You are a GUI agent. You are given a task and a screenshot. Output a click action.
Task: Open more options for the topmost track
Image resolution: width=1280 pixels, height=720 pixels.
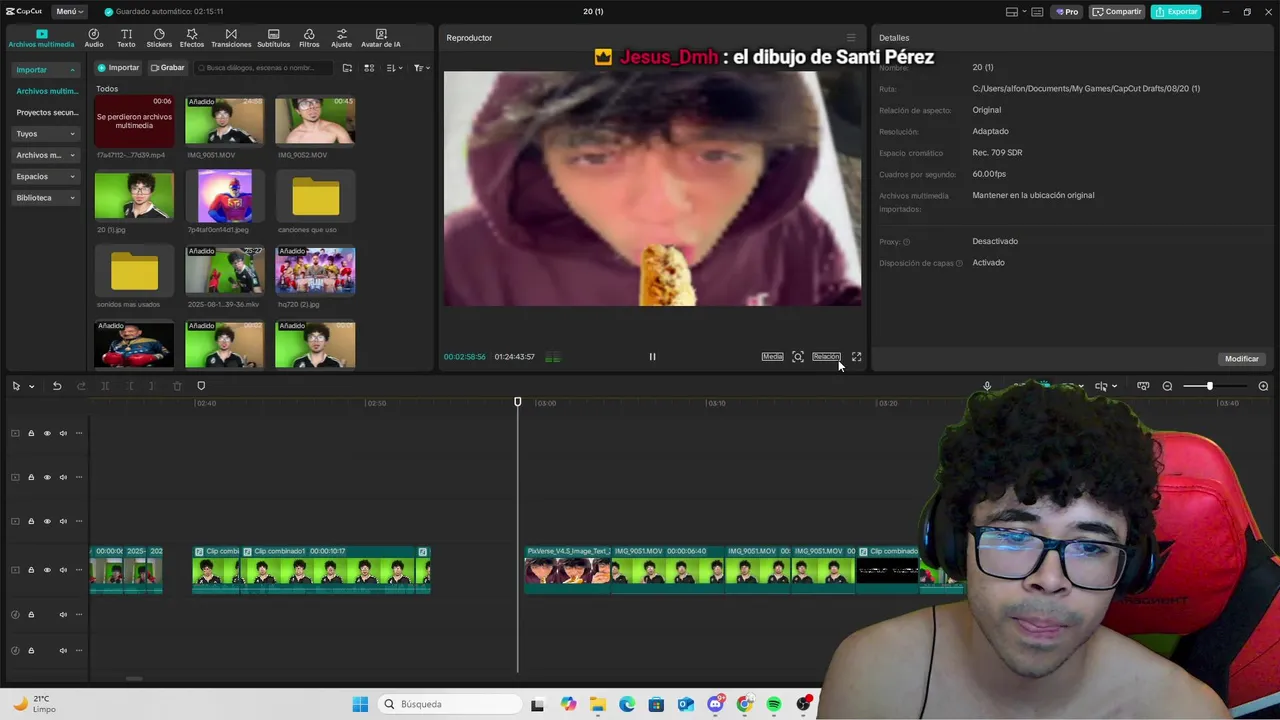[x=79, y=433]
